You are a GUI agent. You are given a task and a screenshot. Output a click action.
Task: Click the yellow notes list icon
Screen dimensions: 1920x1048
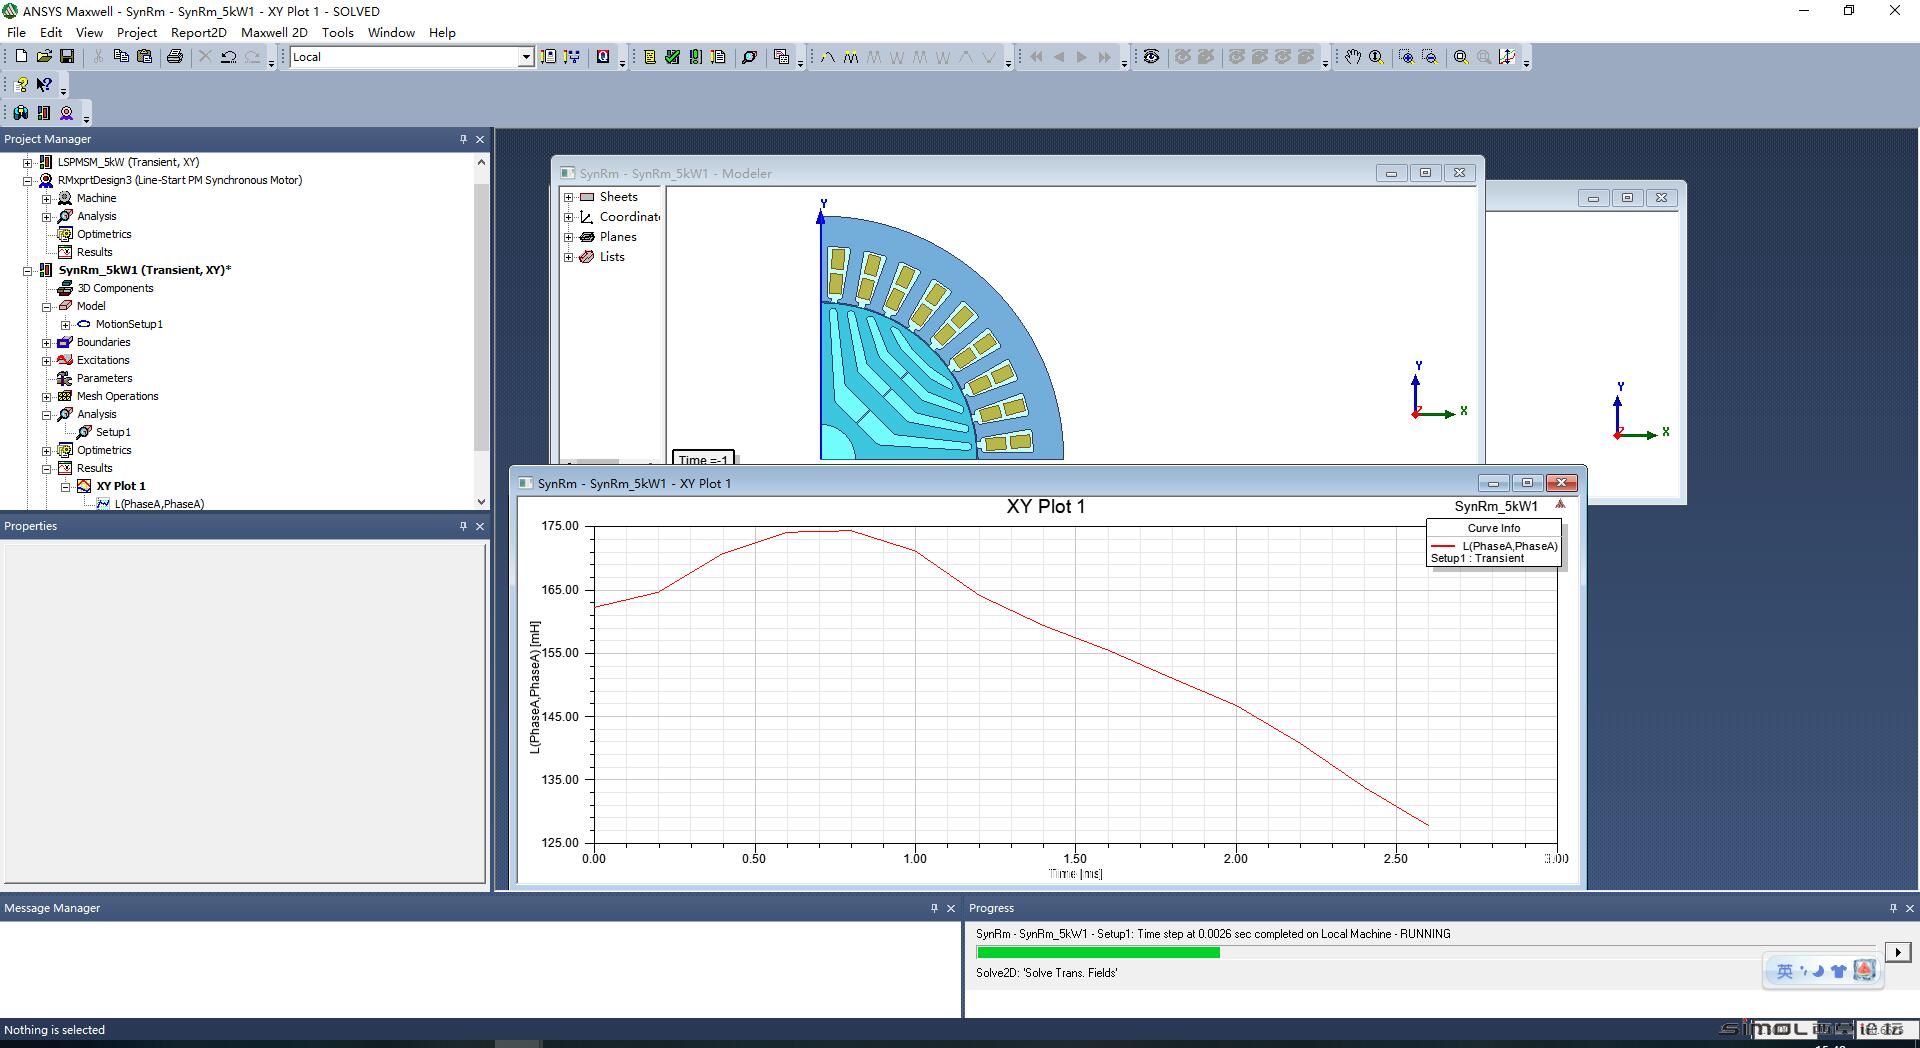pos(649,57)
